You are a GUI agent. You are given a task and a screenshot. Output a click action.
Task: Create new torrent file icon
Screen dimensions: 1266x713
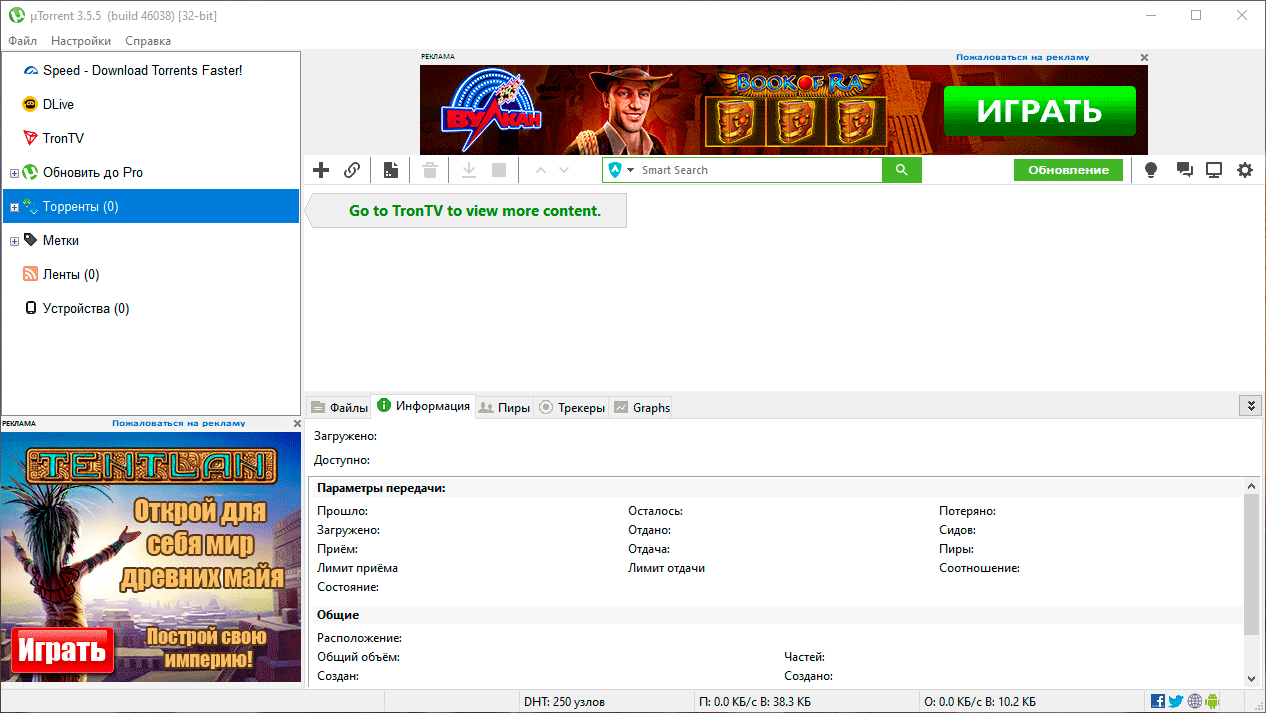[391, 170]
